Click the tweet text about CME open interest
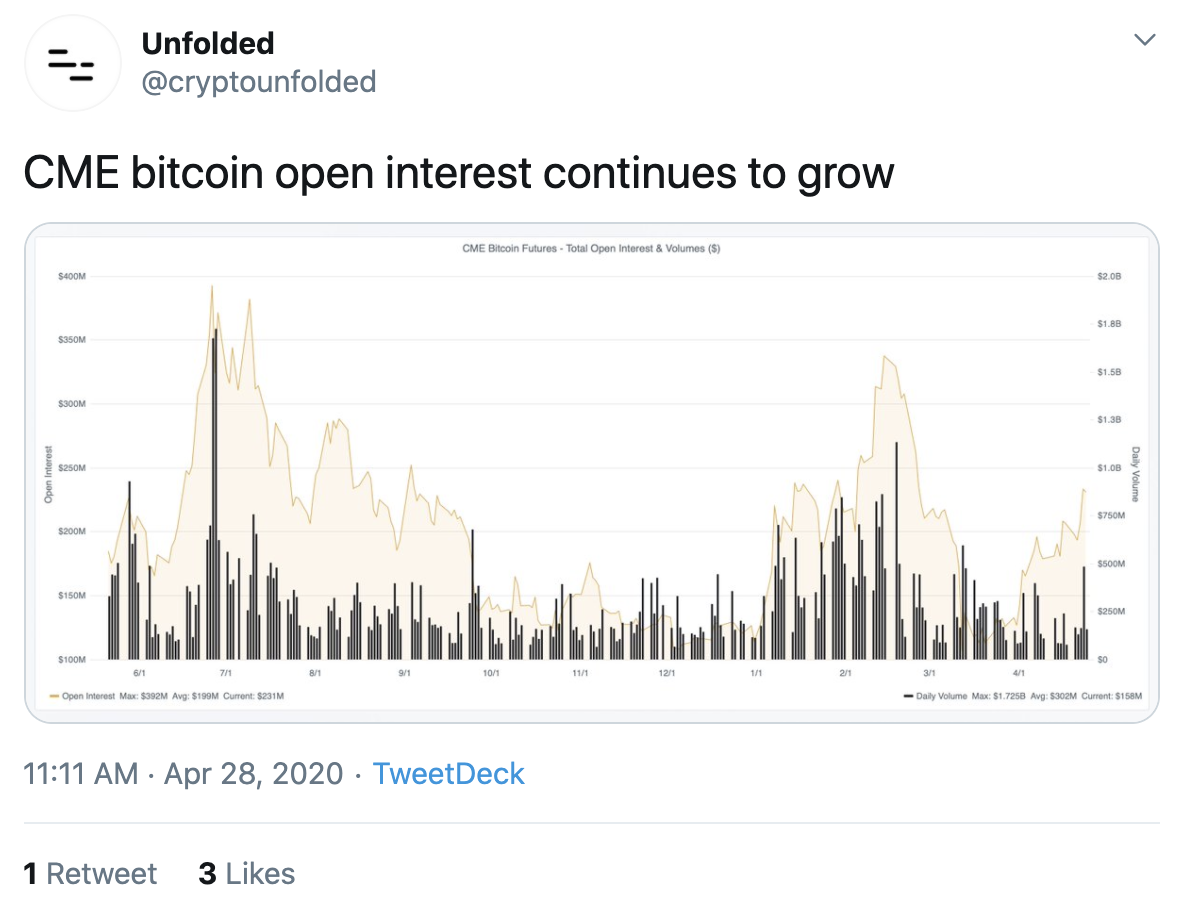The image size is (1180, 920). point(458,173)
